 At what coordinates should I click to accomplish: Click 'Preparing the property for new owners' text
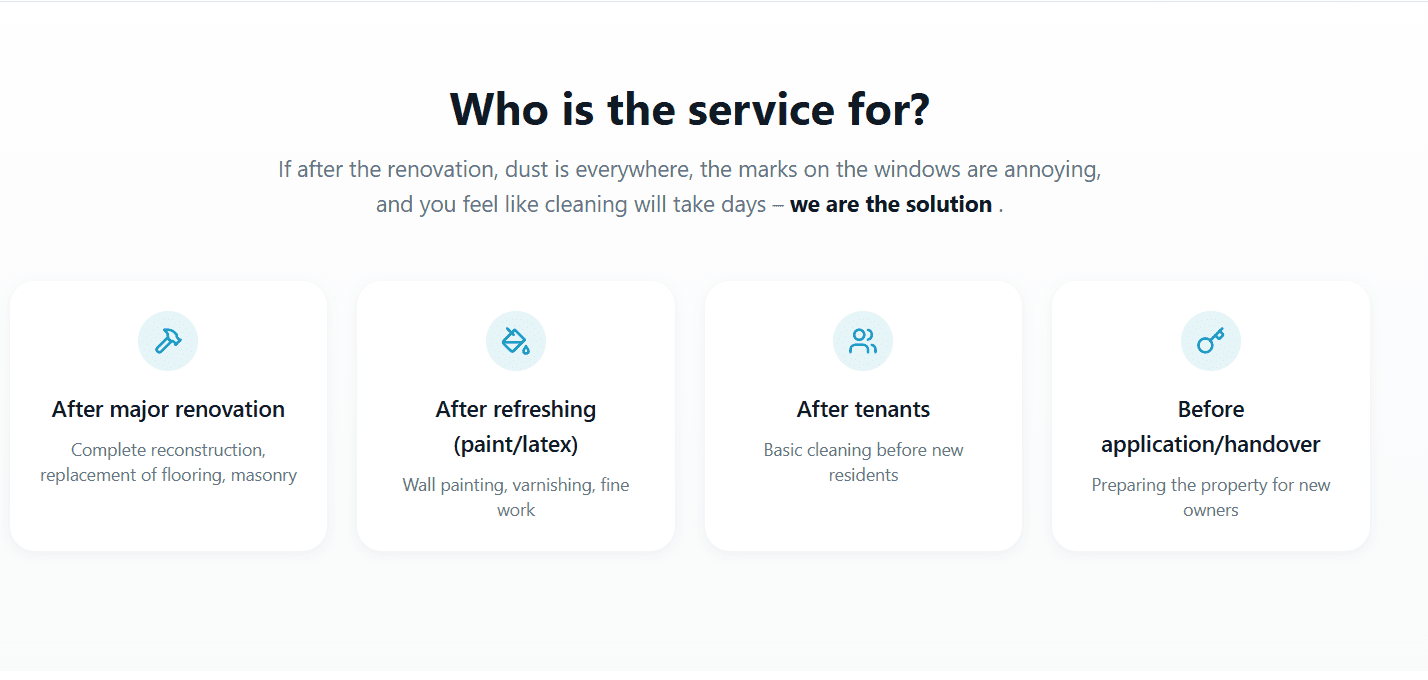1211,497
